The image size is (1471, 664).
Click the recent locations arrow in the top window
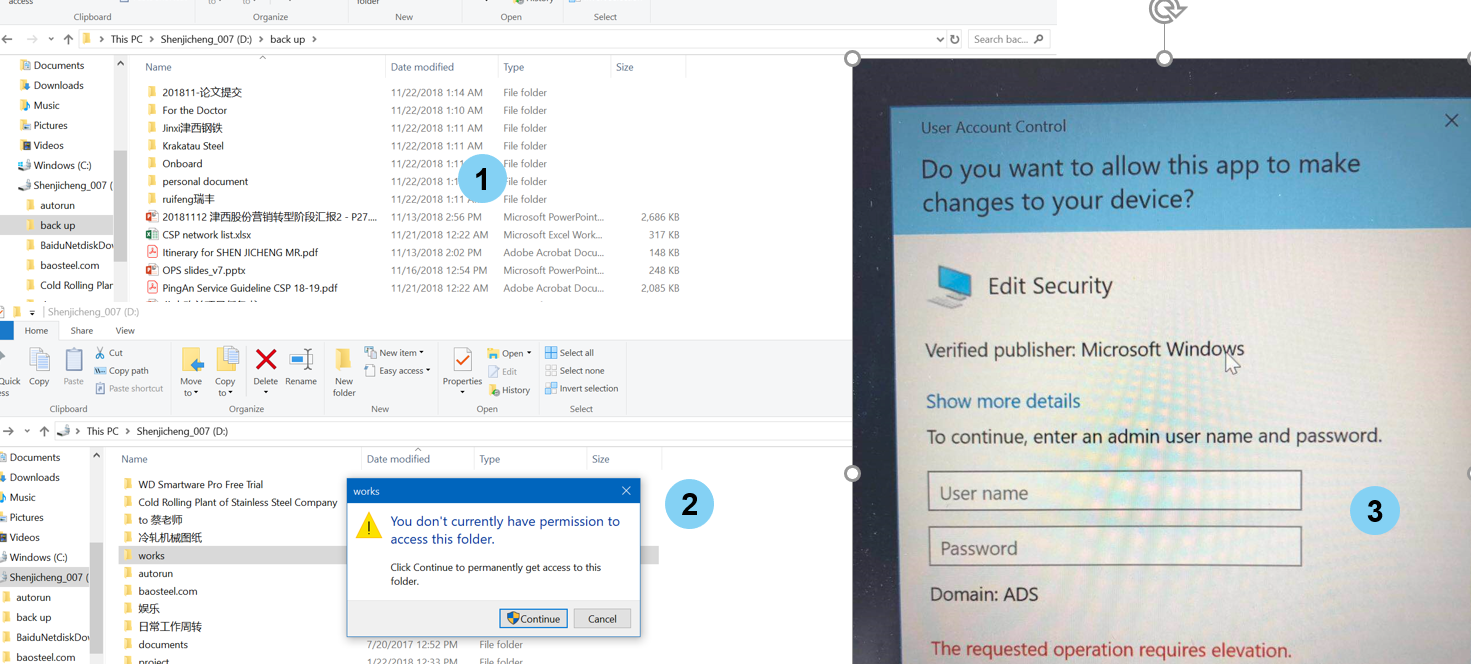point(50,39)
